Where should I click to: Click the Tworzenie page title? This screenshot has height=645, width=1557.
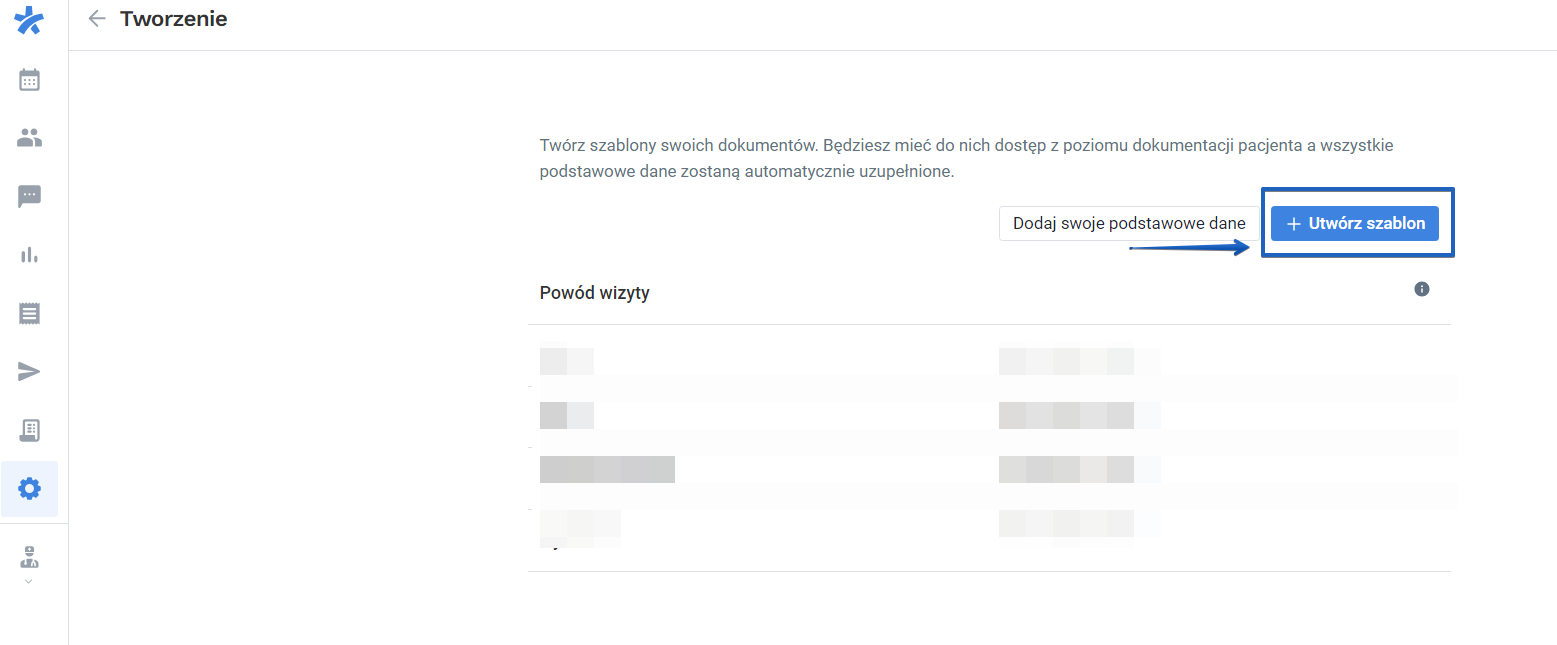tap(173, 18)
